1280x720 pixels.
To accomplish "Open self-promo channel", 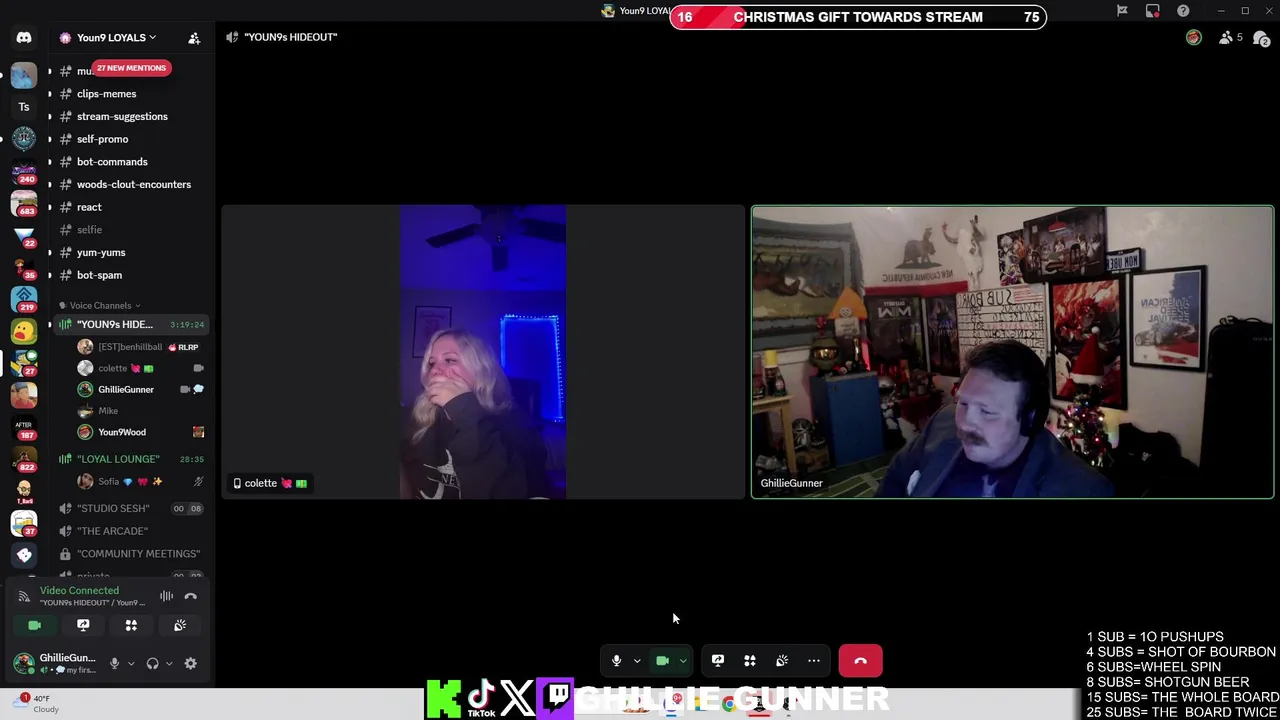I will (102, 139).
